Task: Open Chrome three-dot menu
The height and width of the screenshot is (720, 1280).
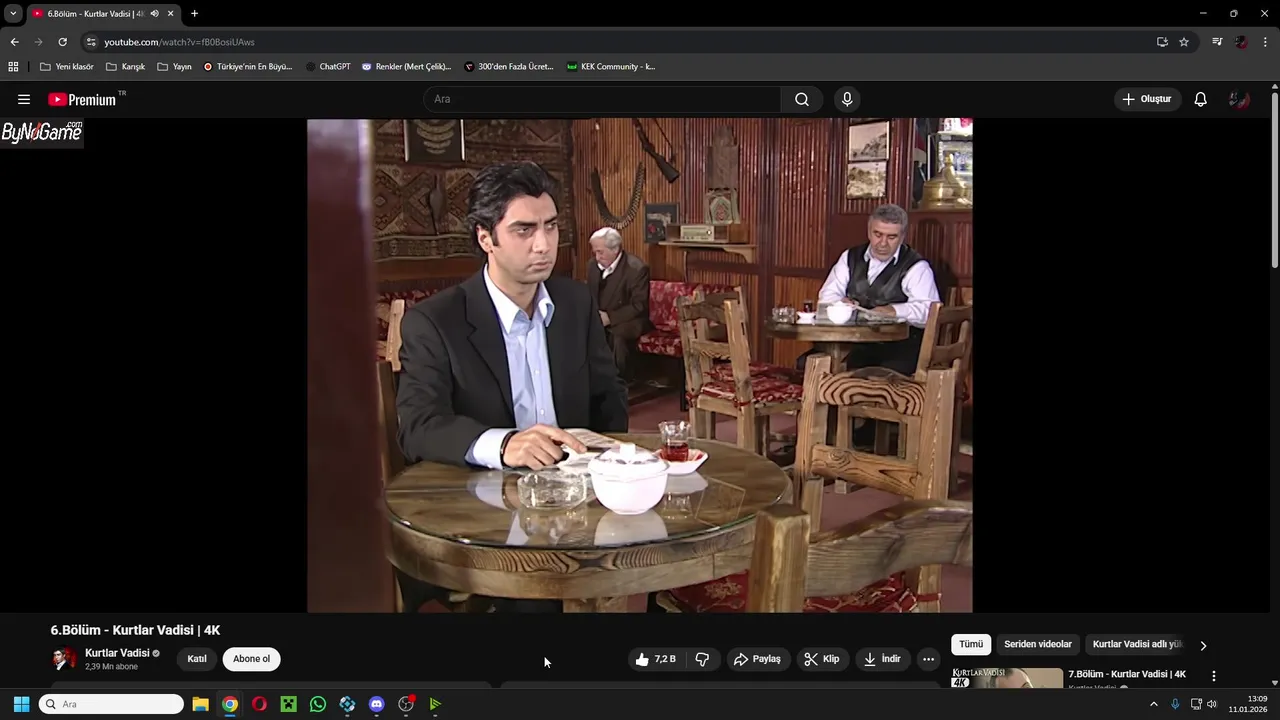Action: point(1265,42)
